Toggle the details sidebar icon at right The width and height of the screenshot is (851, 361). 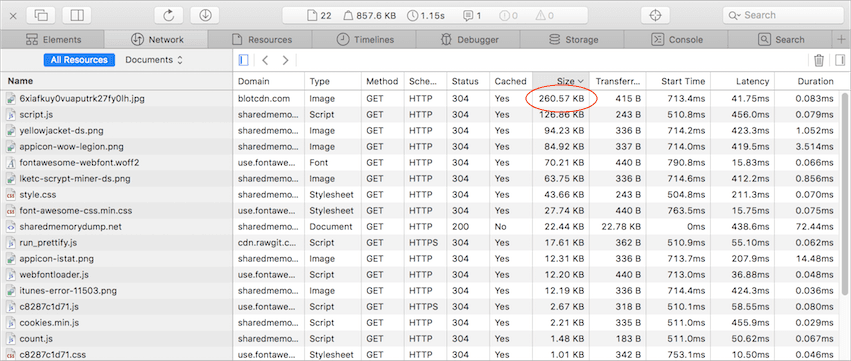point(840,60)
